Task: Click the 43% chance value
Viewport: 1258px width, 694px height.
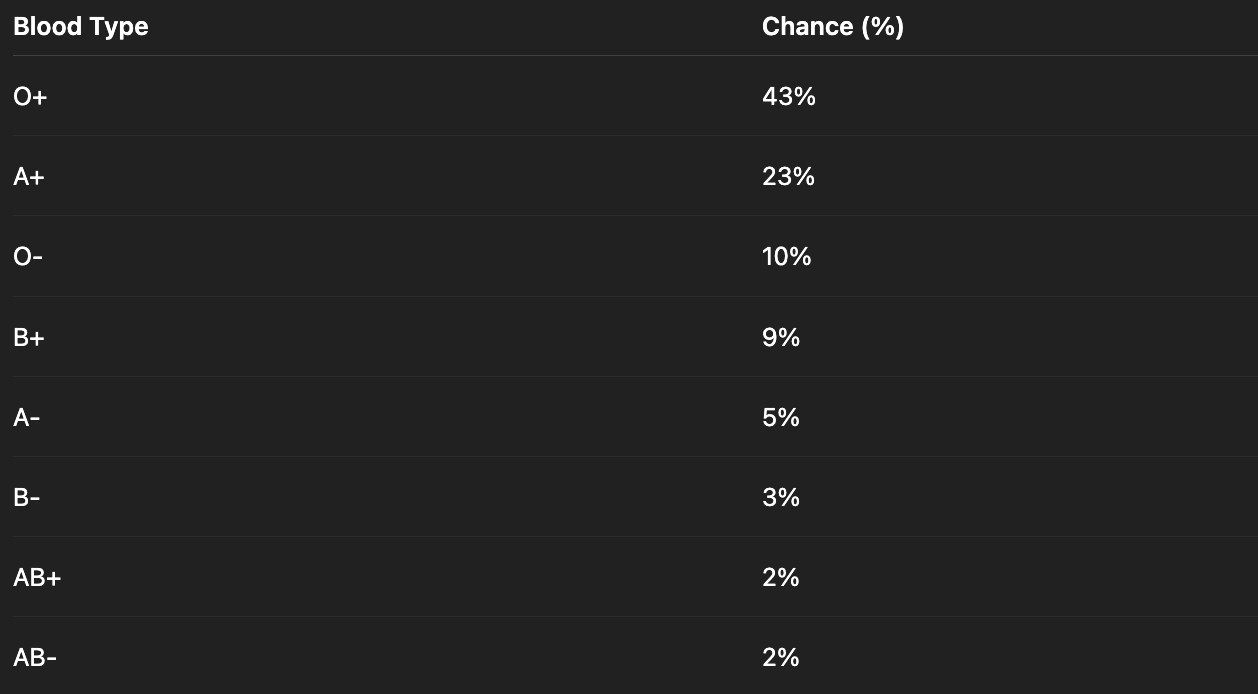Action: (x=788, y=97)
